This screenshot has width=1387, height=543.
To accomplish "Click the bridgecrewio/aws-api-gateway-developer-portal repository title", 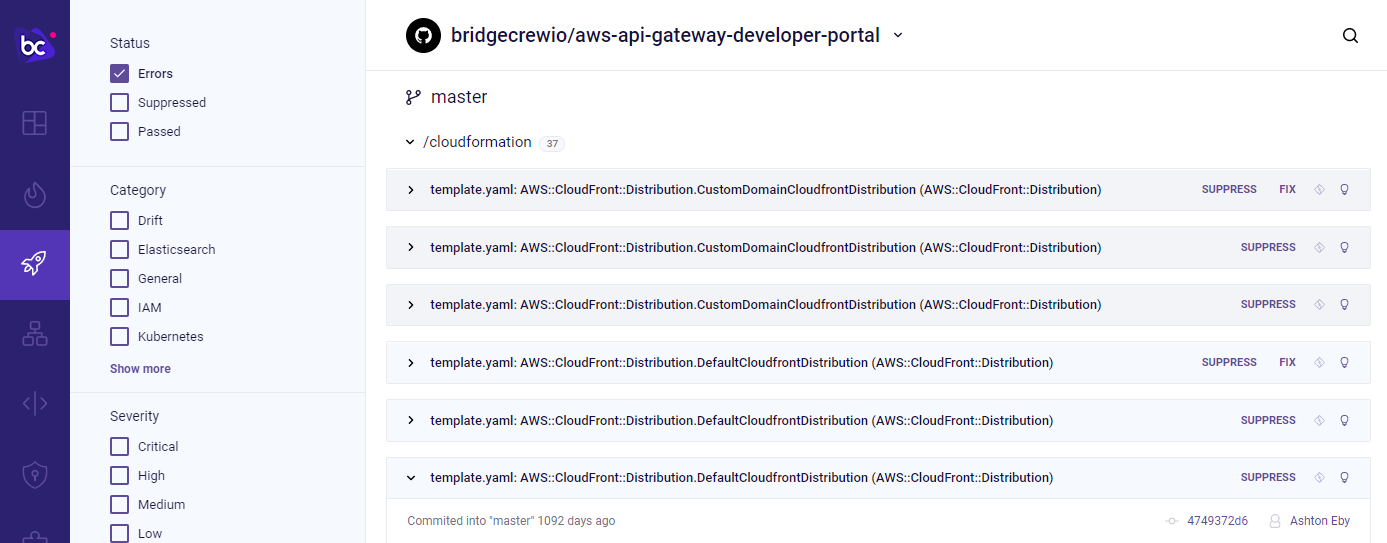I will (665, 36).
